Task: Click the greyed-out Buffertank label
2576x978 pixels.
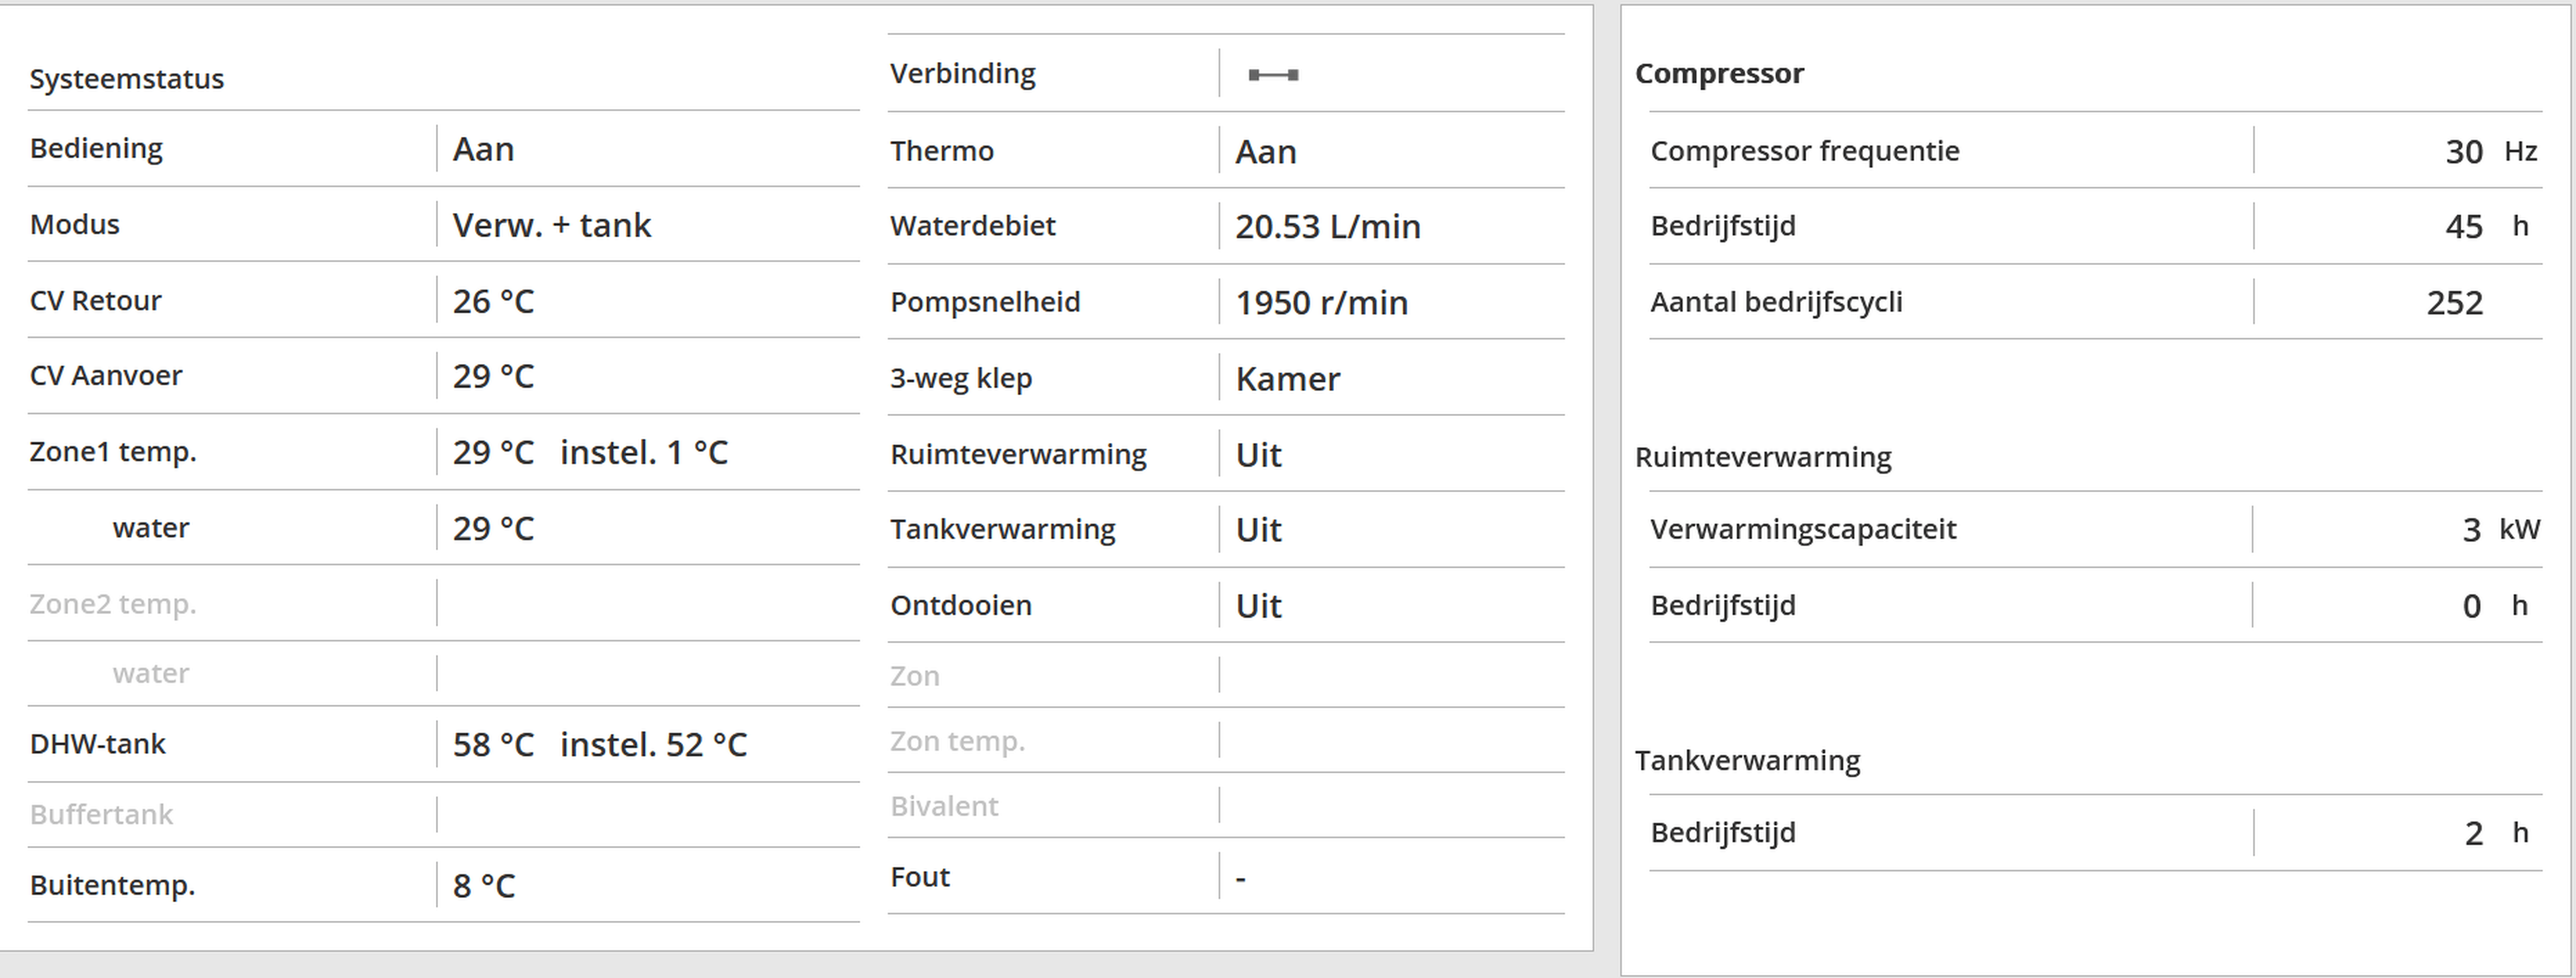Action: 101,814
